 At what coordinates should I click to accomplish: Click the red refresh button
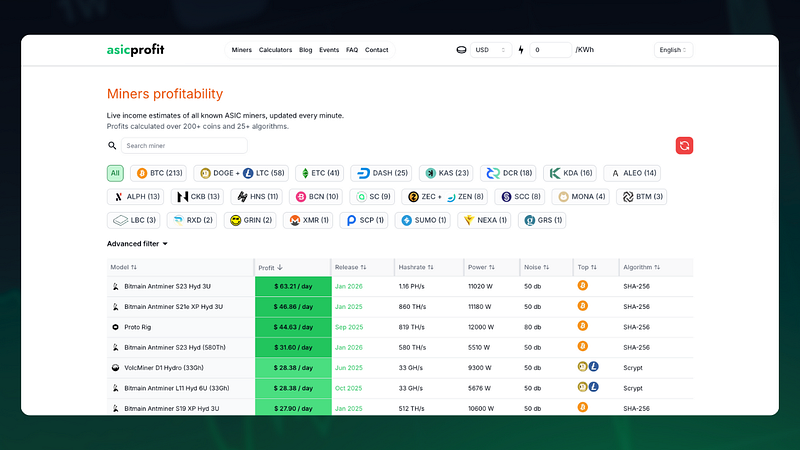point(684,145)
